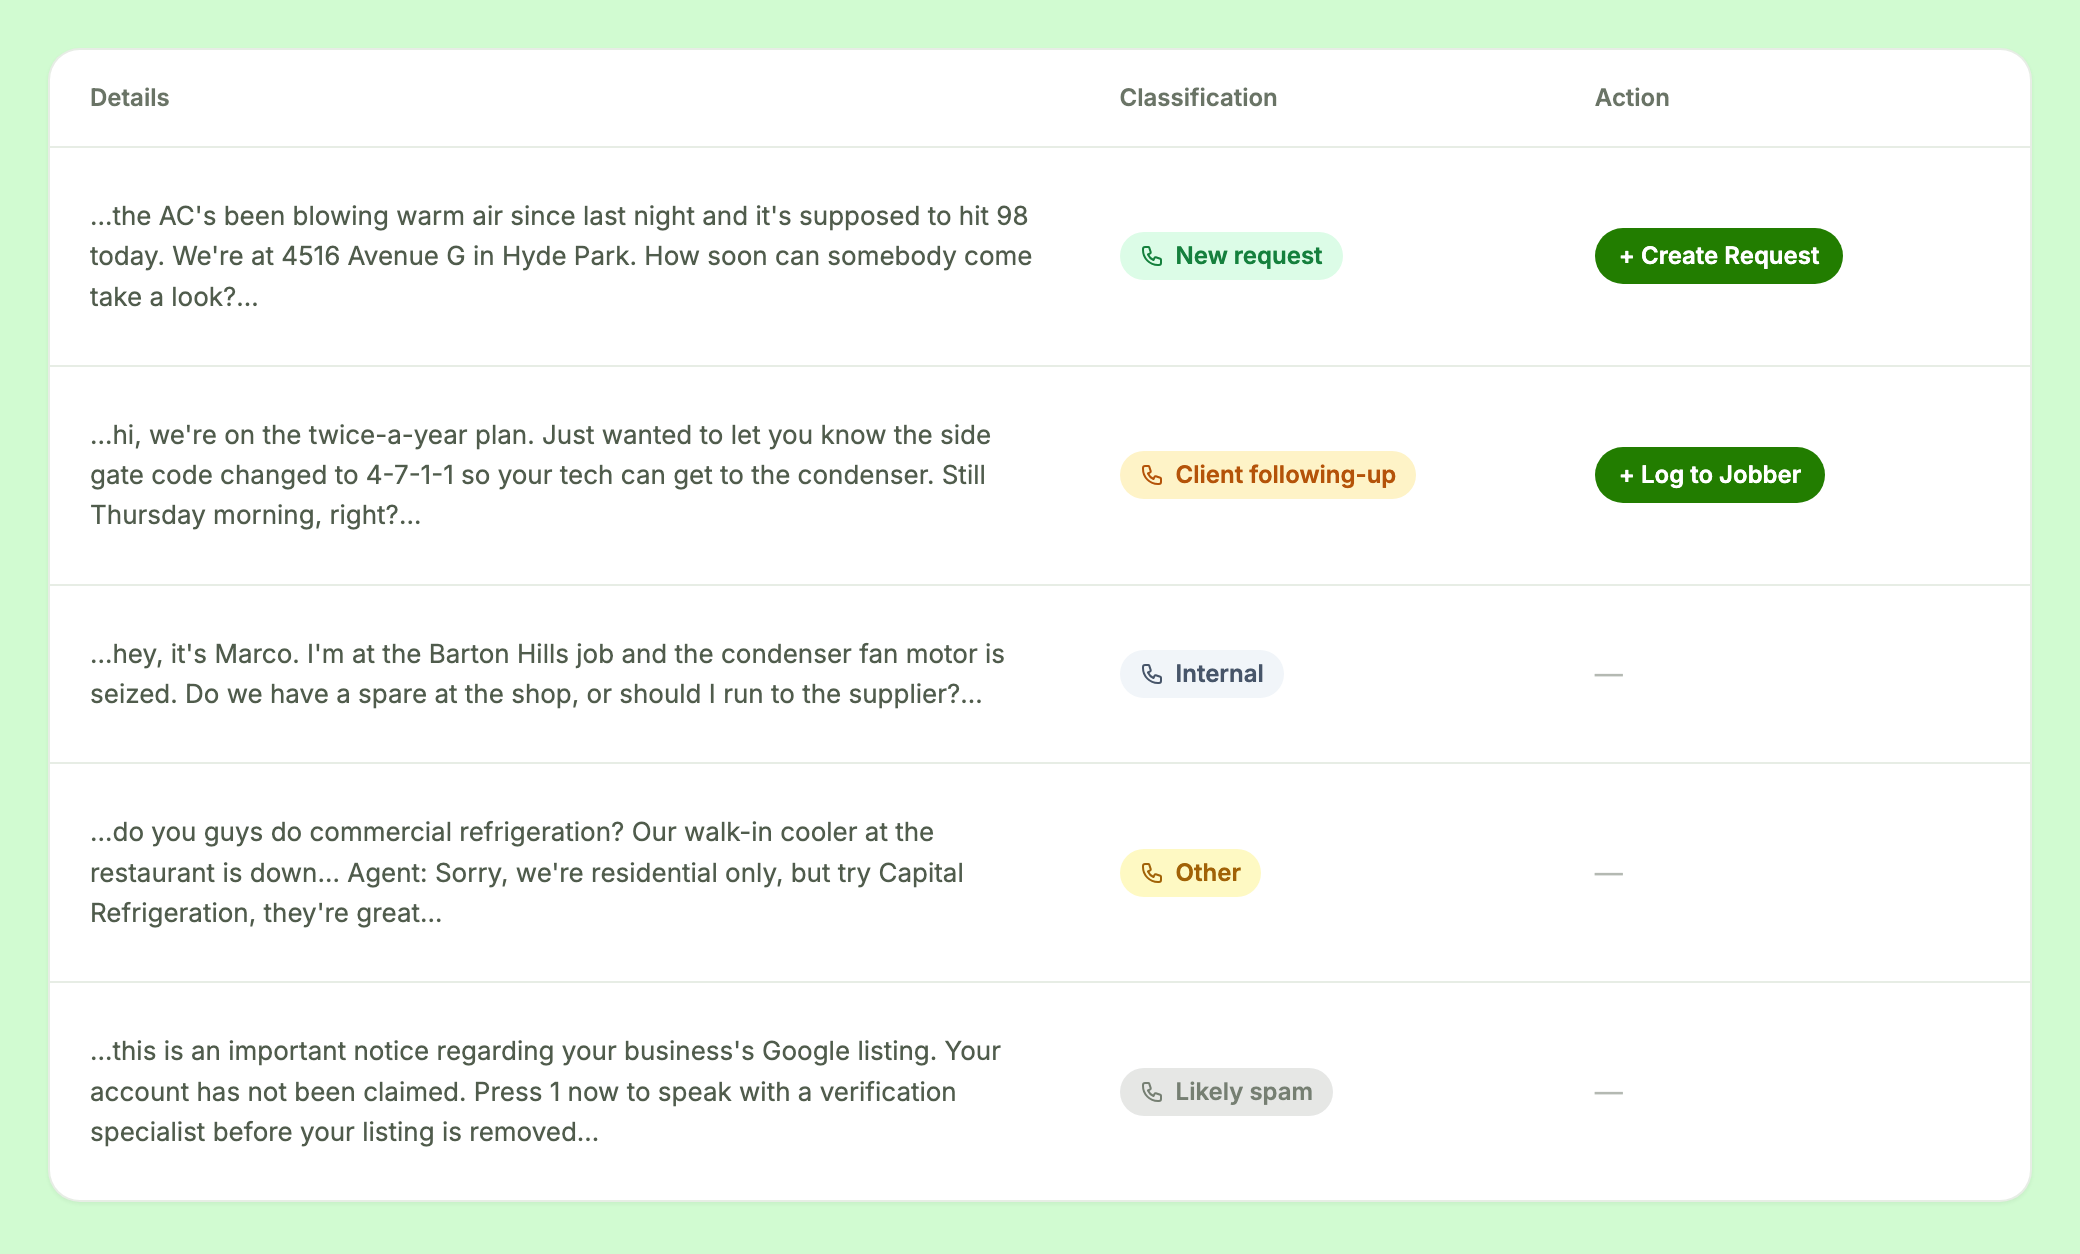Select the Internal classification label text
Screen dimensions: 2080x1254
[x=1219, y=674]
